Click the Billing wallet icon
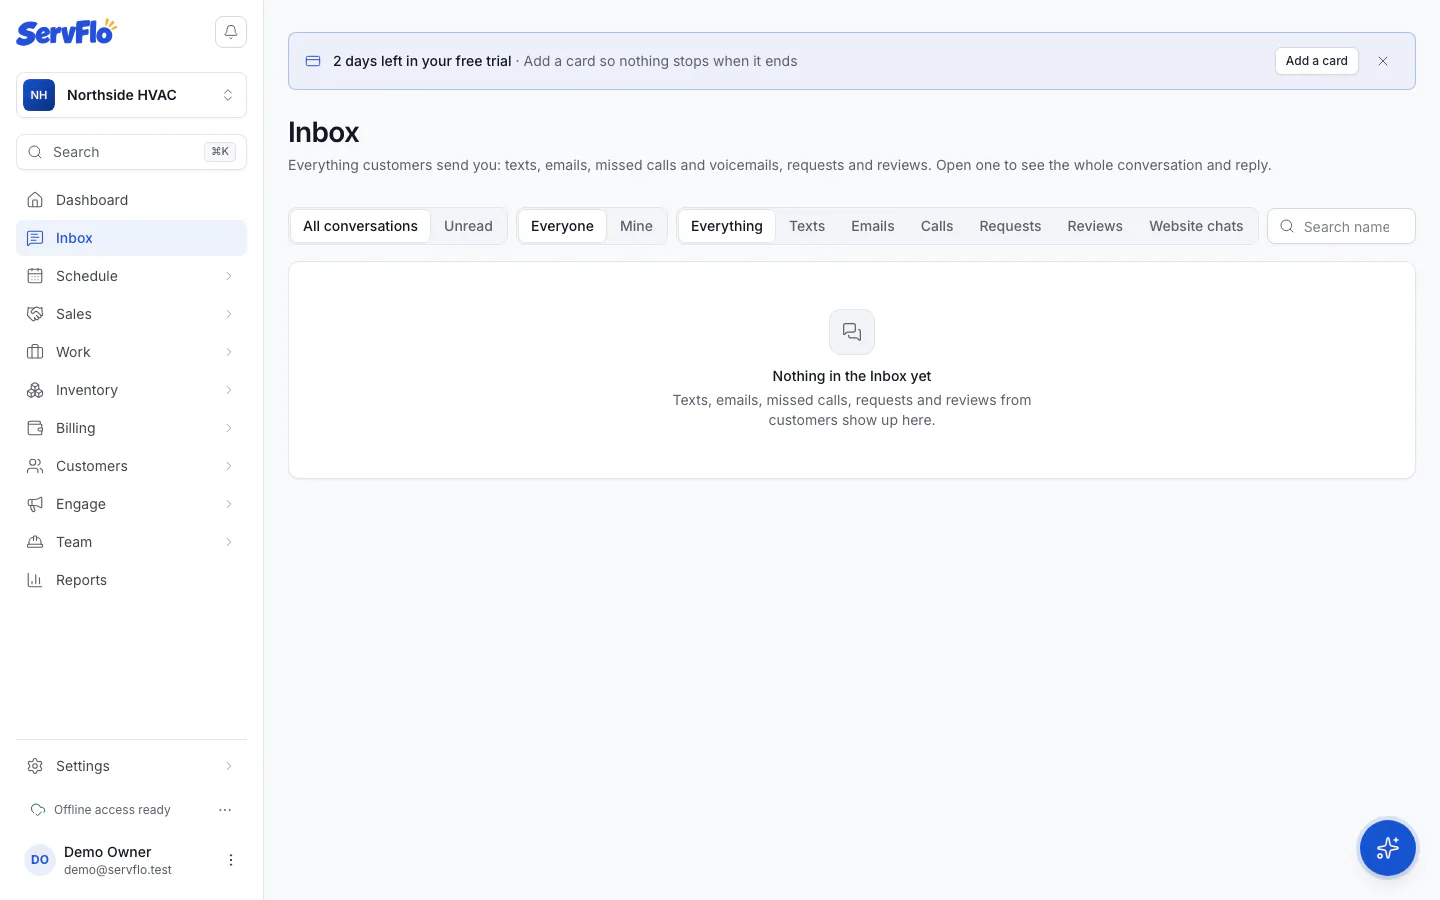1440x900 pixels. 35,428
